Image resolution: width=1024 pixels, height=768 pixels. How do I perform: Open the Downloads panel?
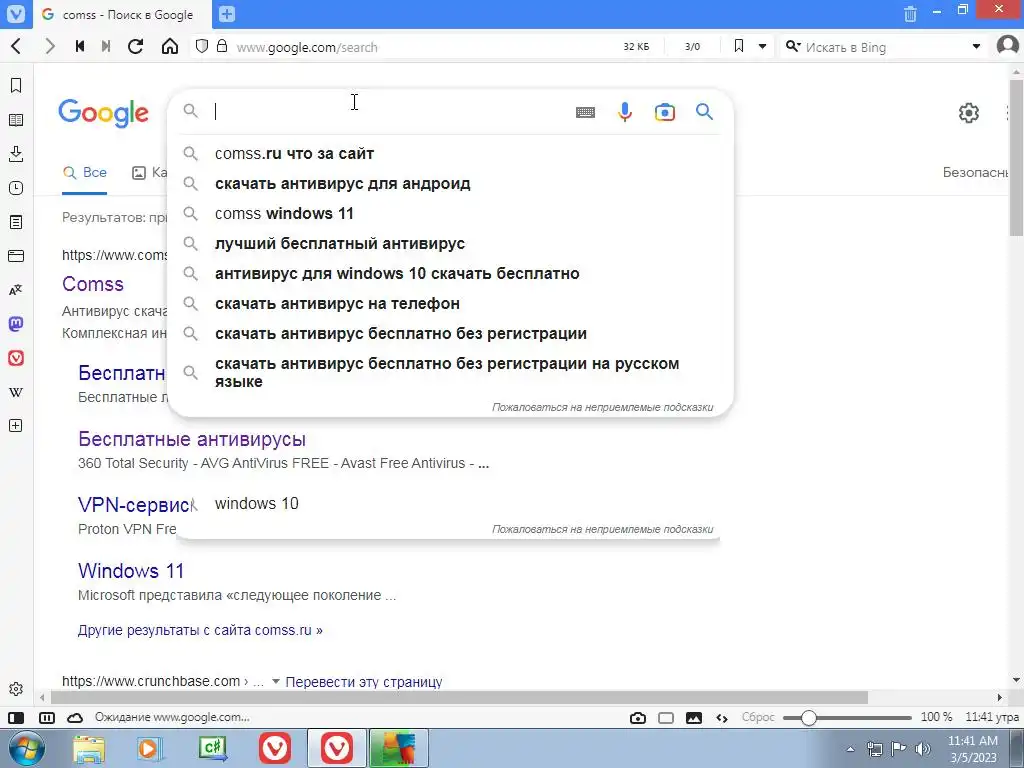[x=16, y=154]
